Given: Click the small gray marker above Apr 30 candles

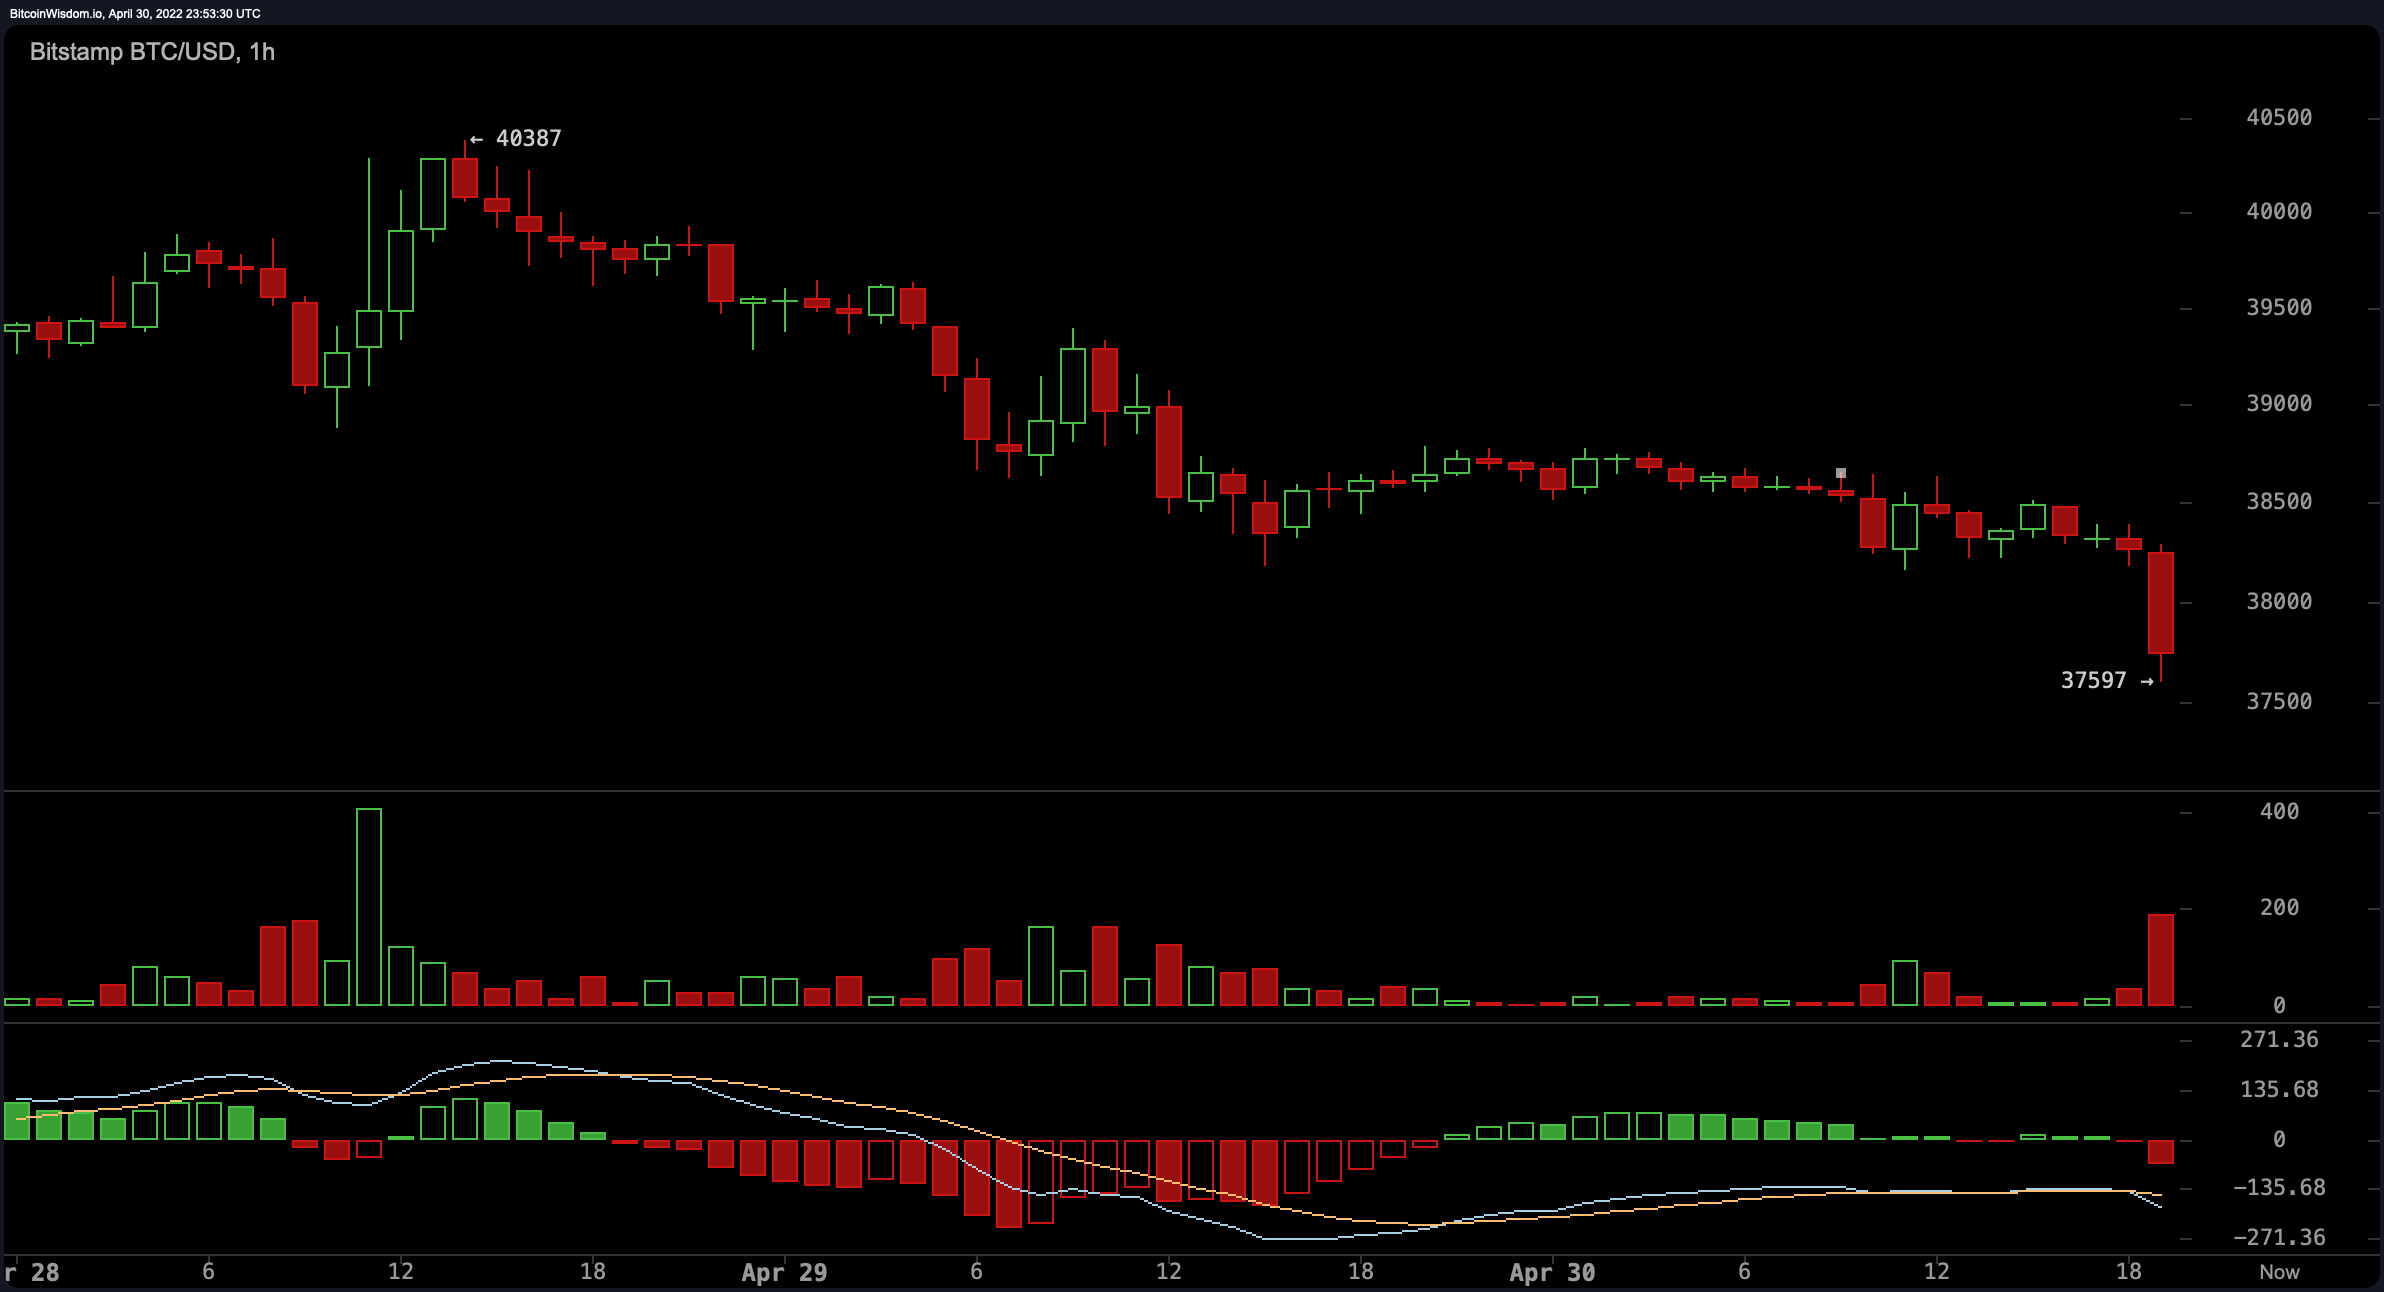Looking at the screenshot, I should (1841, 473).
